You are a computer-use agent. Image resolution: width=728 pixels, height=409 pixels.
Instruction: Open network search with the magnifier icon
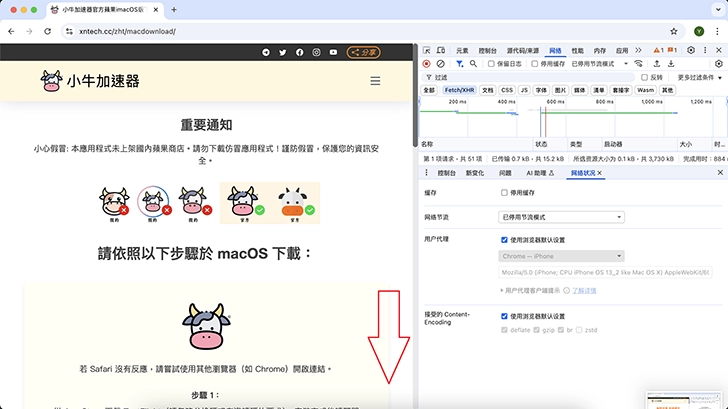point(473,64)
